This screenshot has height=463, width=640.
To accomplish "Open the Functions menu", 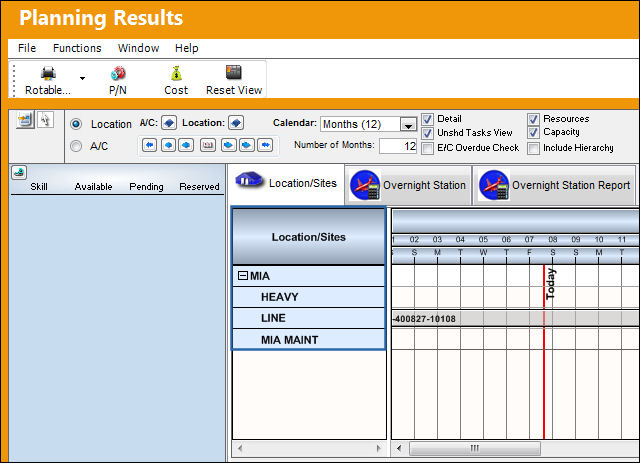I will pos(77,48).
